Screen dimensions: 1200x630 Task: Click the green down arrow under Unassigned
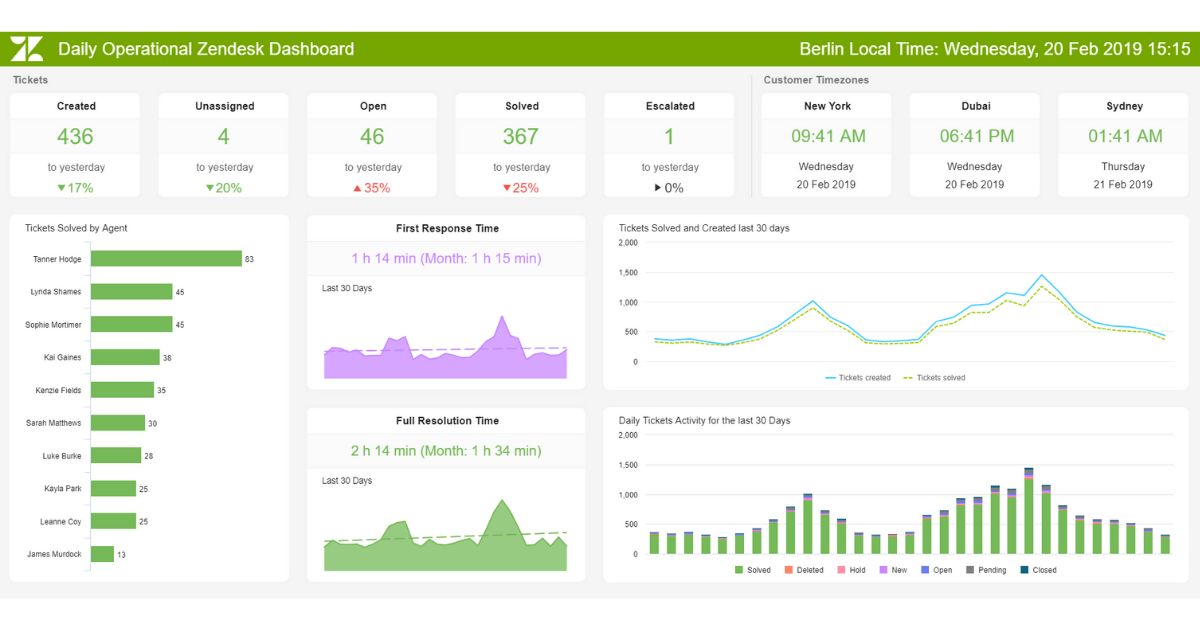pos(210,188)
